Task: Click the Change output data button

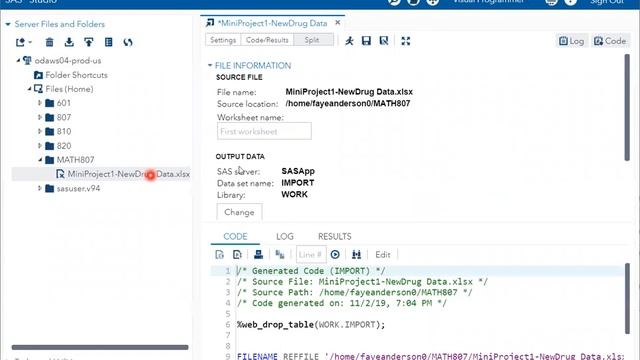Action: point(239,212)
